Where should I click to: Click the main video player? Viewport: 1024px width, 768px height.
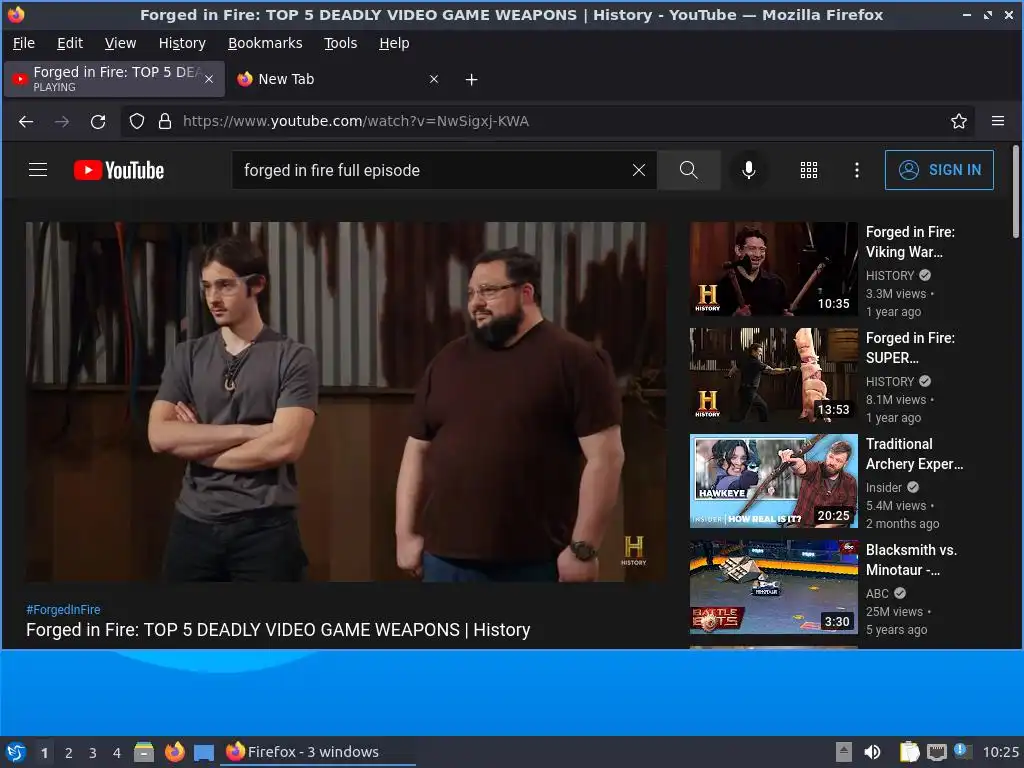point(346,402)
